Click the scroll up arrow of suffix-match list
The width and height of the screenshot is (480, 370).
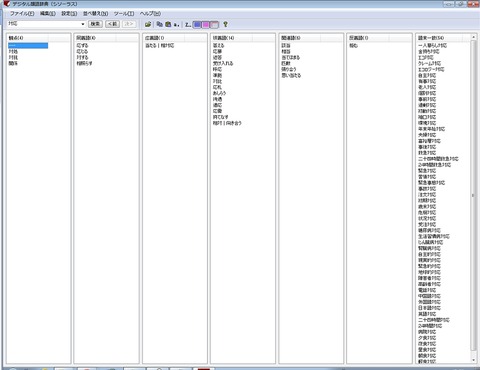[473, 37]
